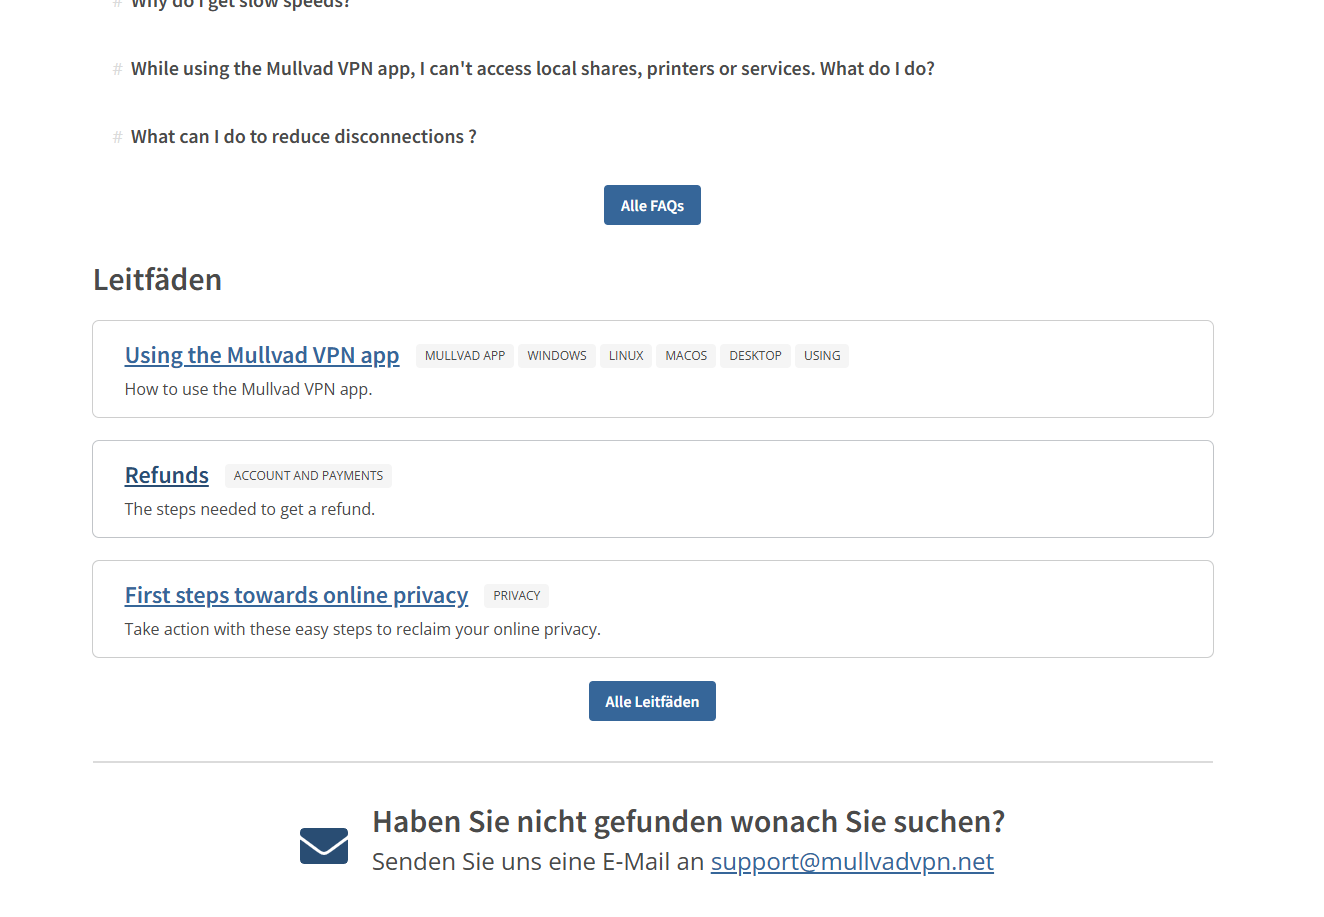Image resolution: width=1324 pixels, height=917 pixels.
Task: Click the Alle Leitfäden button
Action: 652,701
